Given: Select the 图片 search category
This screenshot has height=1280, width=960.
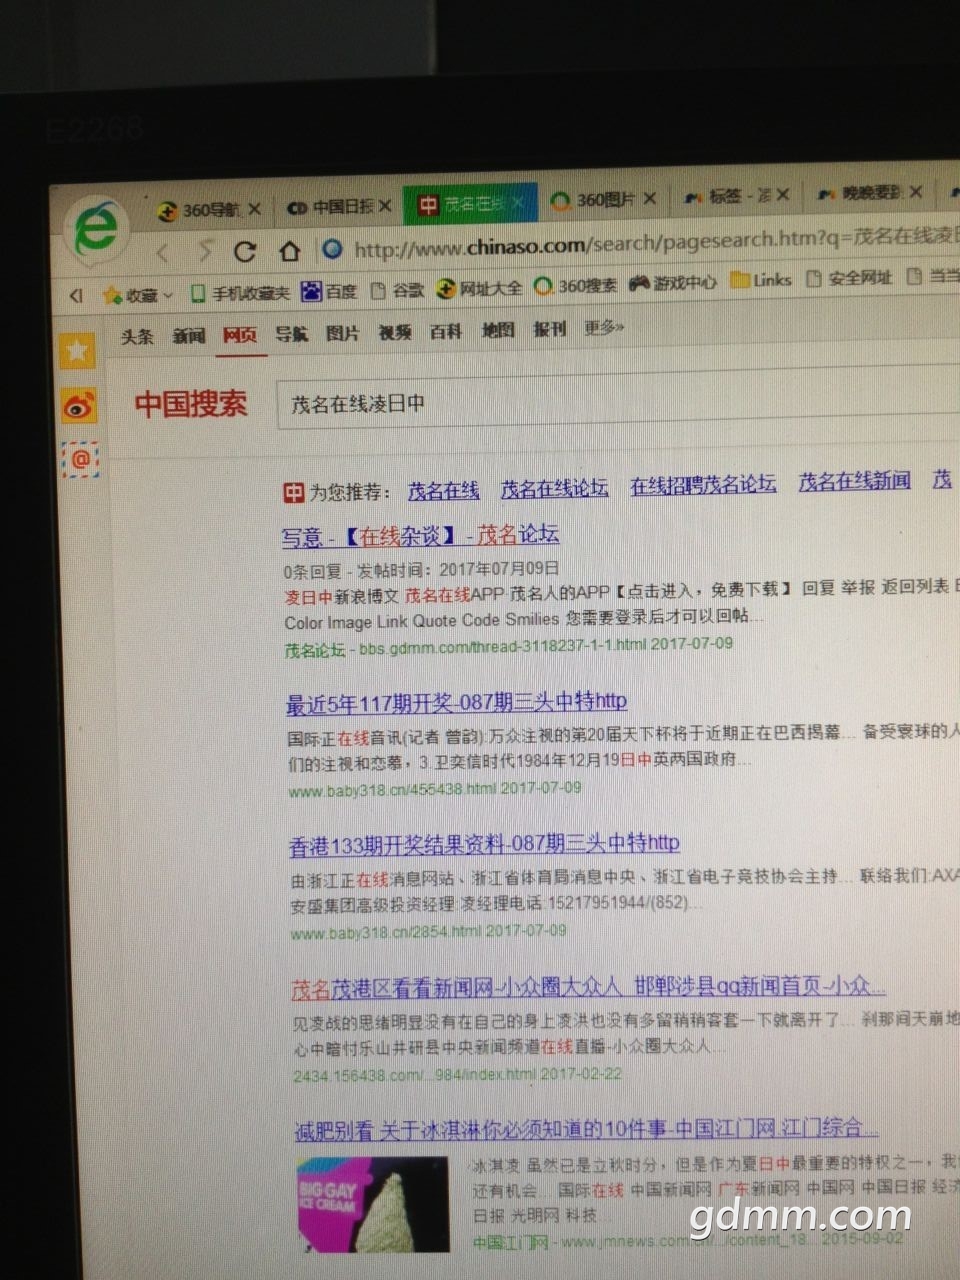Looking at the screenshot, I should (342, 333).
